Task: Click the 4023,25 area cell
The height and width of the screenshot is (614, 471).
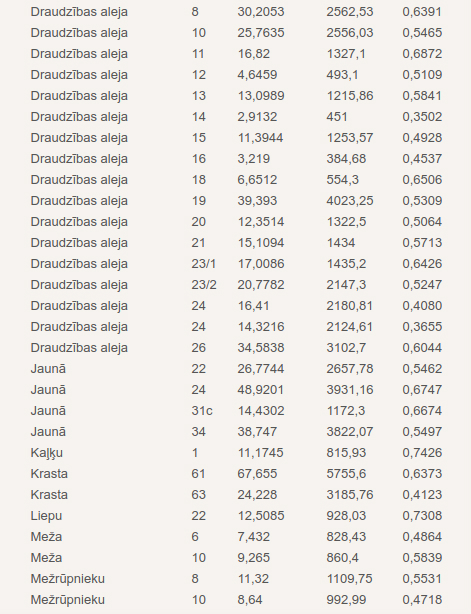Action: [350, 201]
